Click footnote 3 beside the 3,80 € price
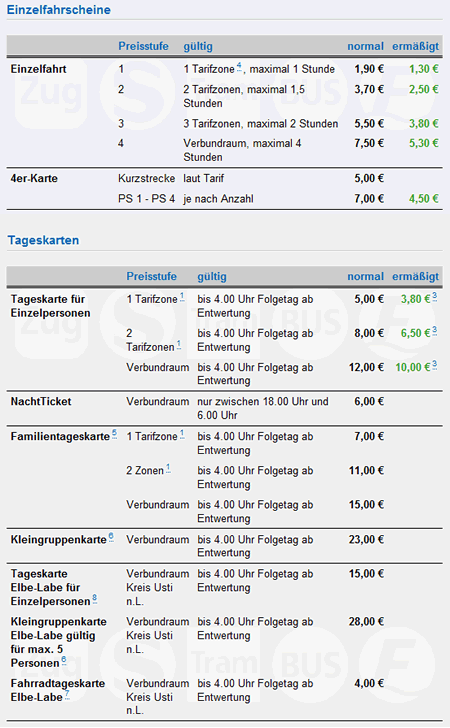The height and width of the screenshot is (728, 450). tap(435, 297)
